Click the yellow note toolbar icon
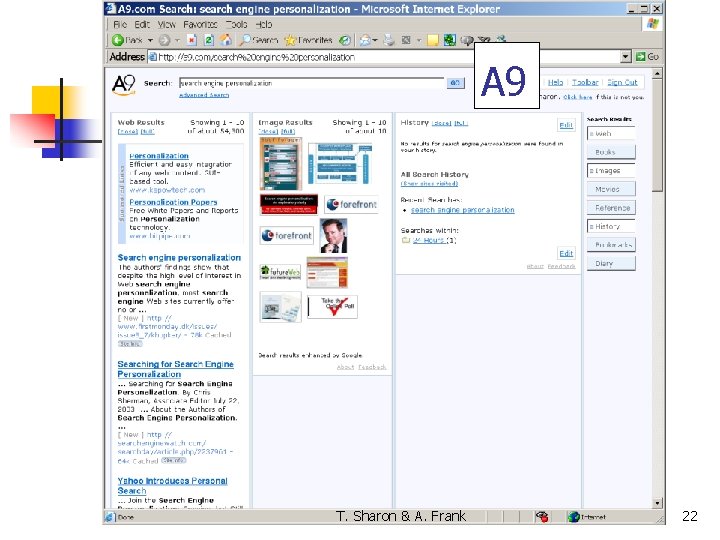The image size is (720, 540). pyautogui.click(x=432, y=40)
